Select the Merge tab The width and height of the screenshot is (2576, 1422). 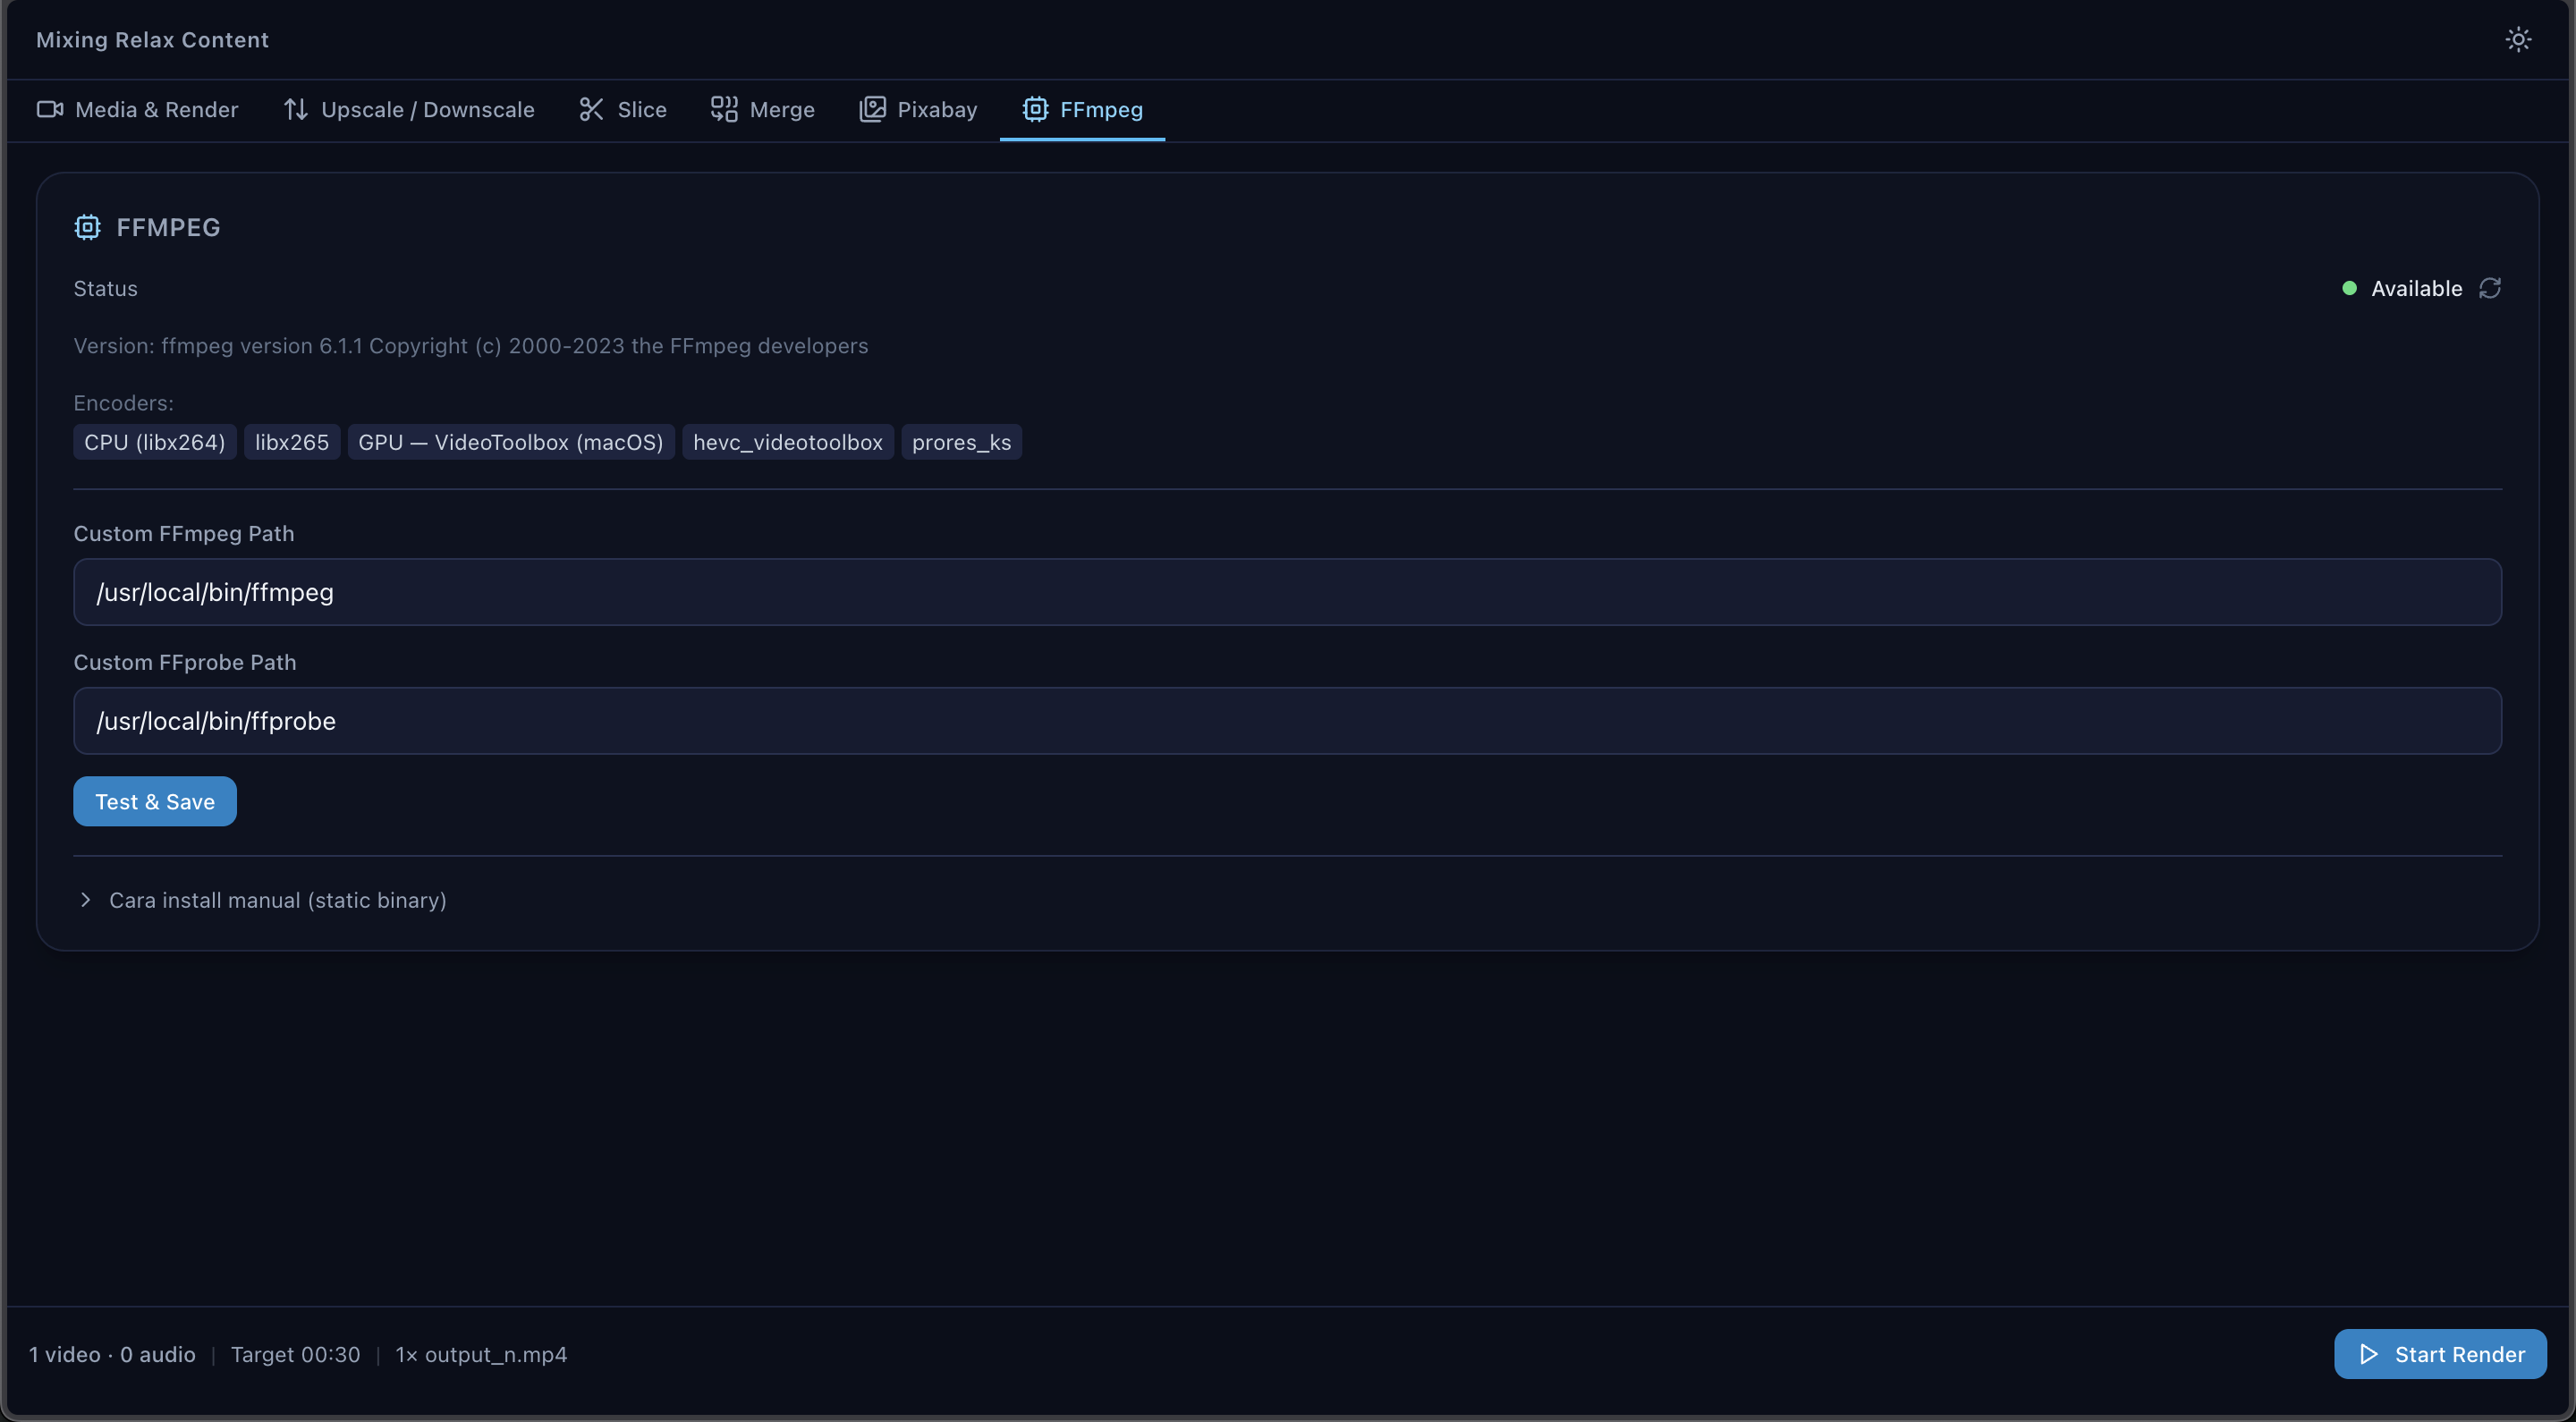tap(763, 109)
